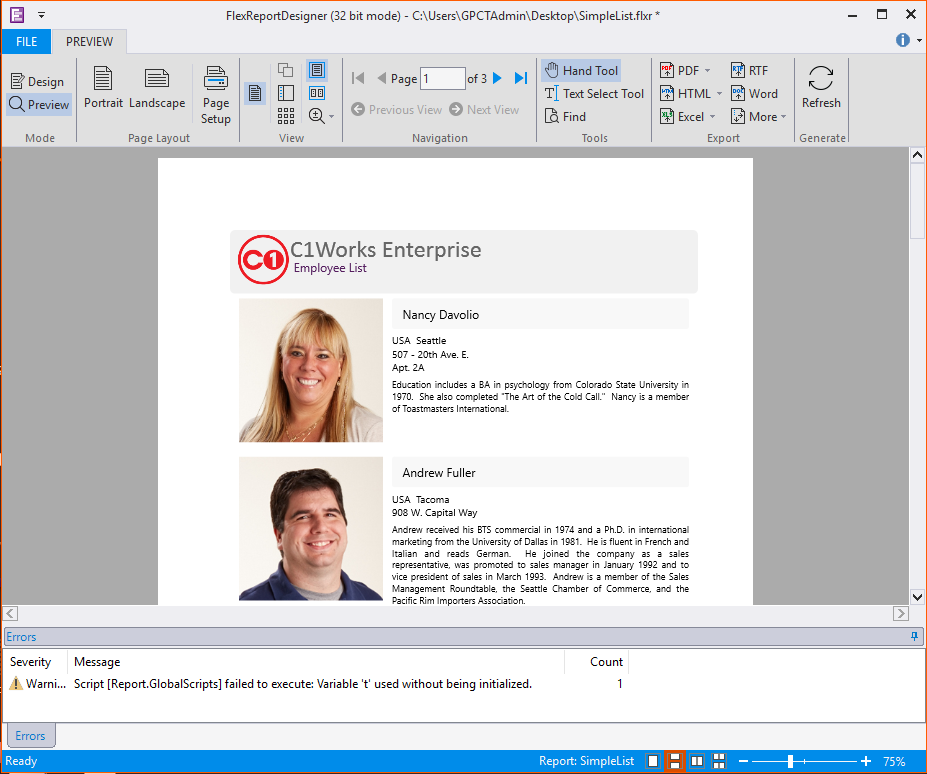
Task: Open the Find tool
Action: (565, 116)
